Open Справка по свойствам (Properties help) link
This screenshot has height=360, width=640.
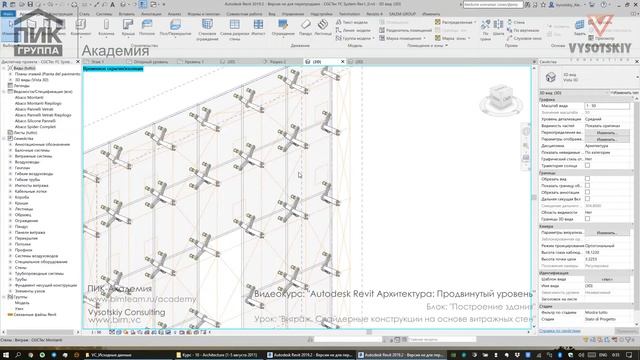click(560, 331)
